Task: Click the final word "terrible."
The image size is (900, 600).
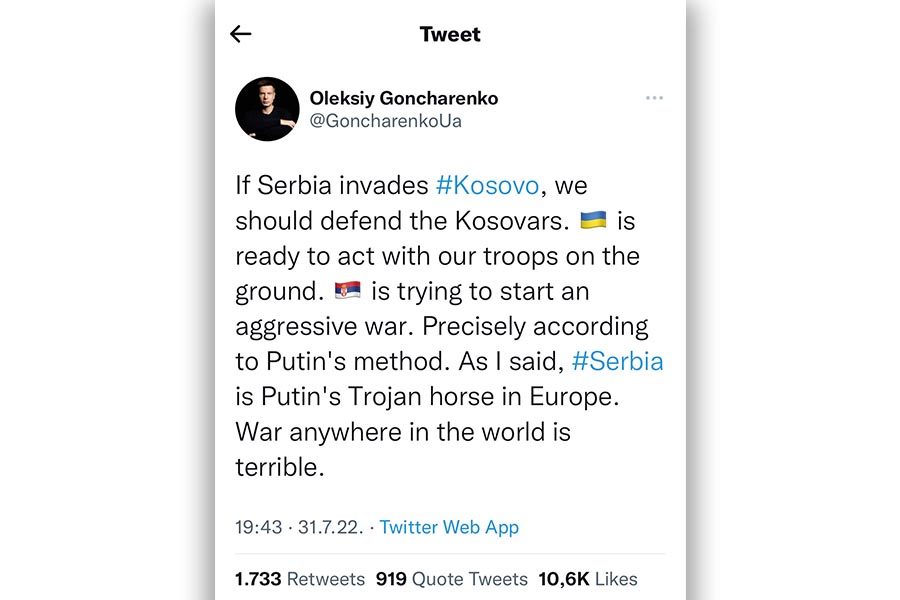Action: click(279, 466)
